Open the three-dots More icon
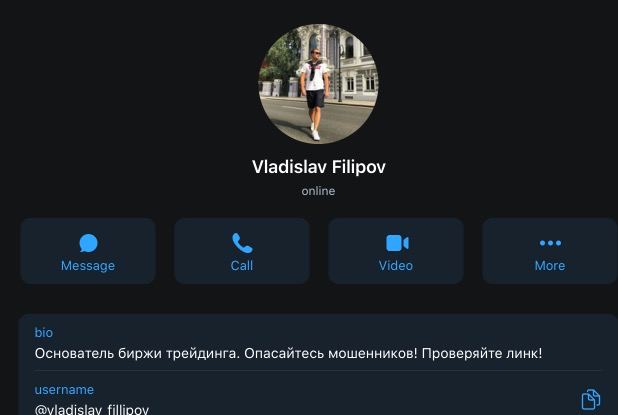Image resolution: width=618 pixels, height=415 pixels. click(550, 243)
